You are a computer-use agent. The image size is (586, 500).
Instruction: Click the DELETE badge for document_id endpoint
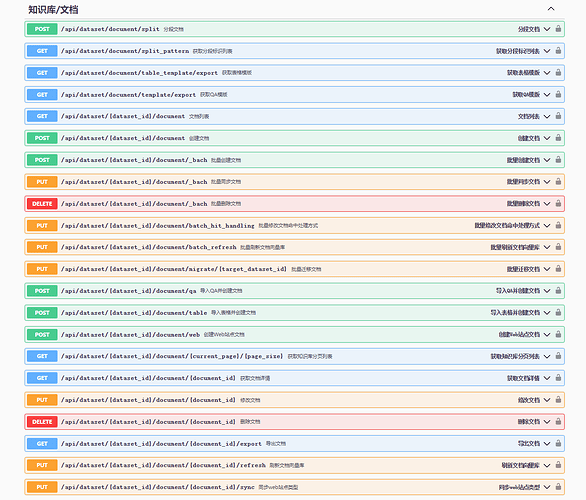pyautogui.click(x=42, y=422)
